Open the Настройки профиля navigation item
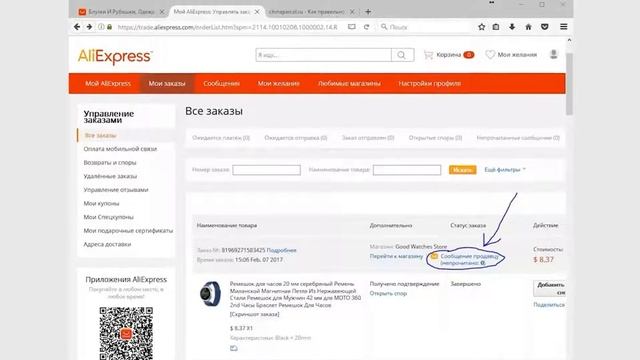 430,84
